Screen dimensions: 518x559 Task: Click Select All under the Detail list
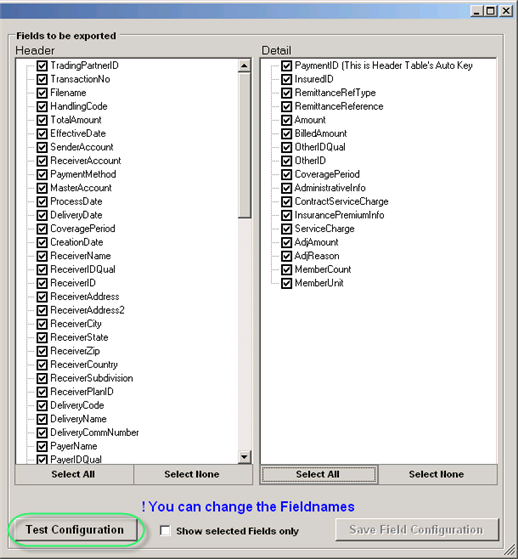[318, 474]
